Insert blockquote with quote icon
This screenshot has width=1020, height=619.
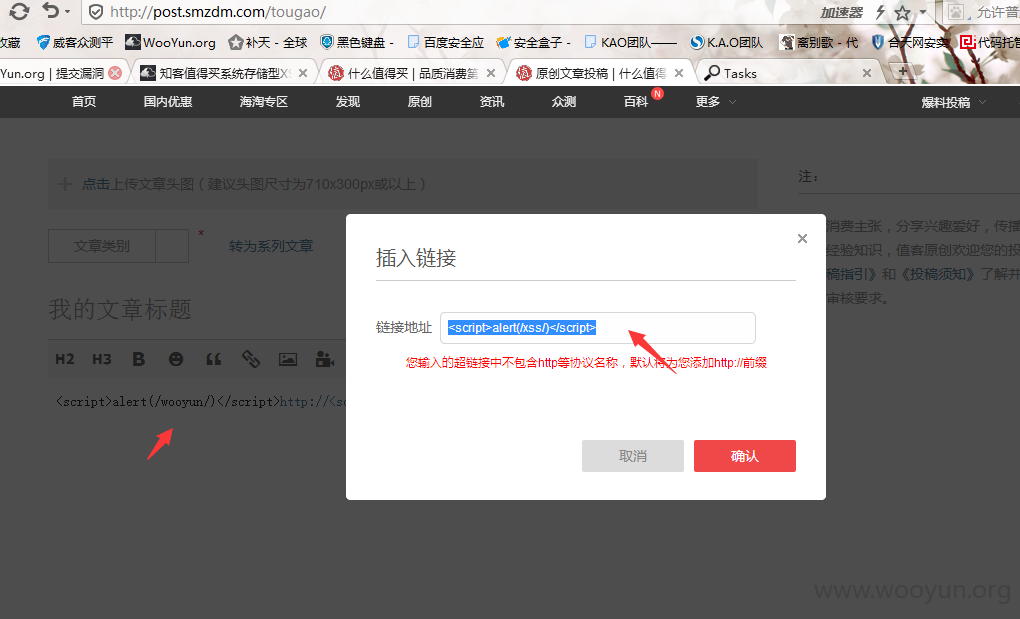213,359
